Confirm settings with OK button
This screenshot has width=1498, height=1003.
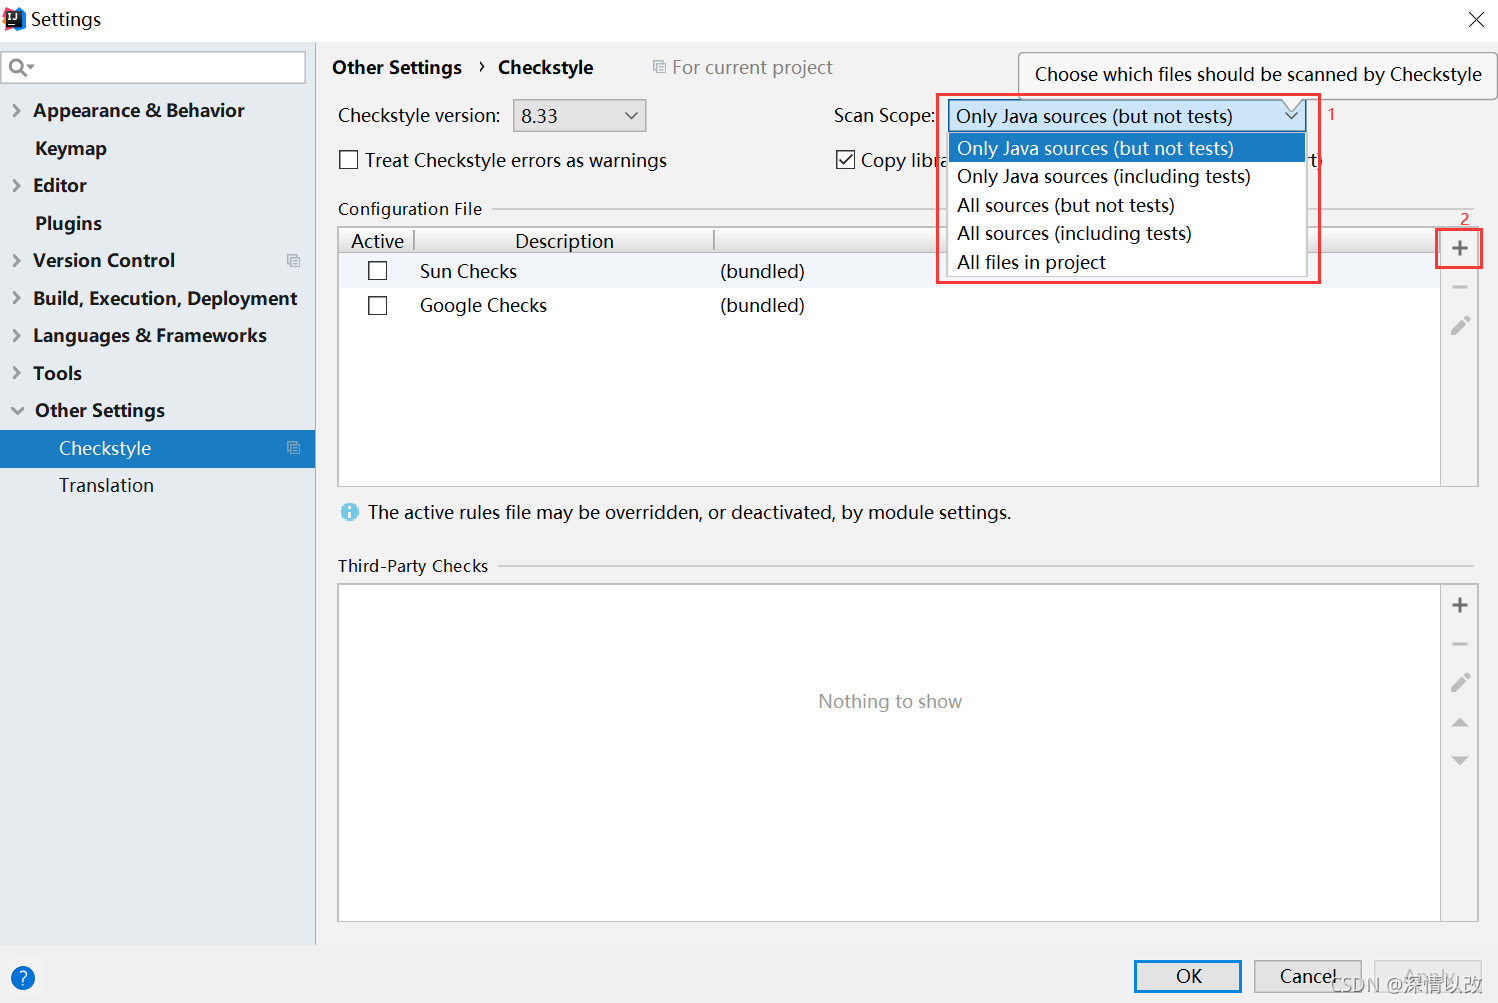1187,976
